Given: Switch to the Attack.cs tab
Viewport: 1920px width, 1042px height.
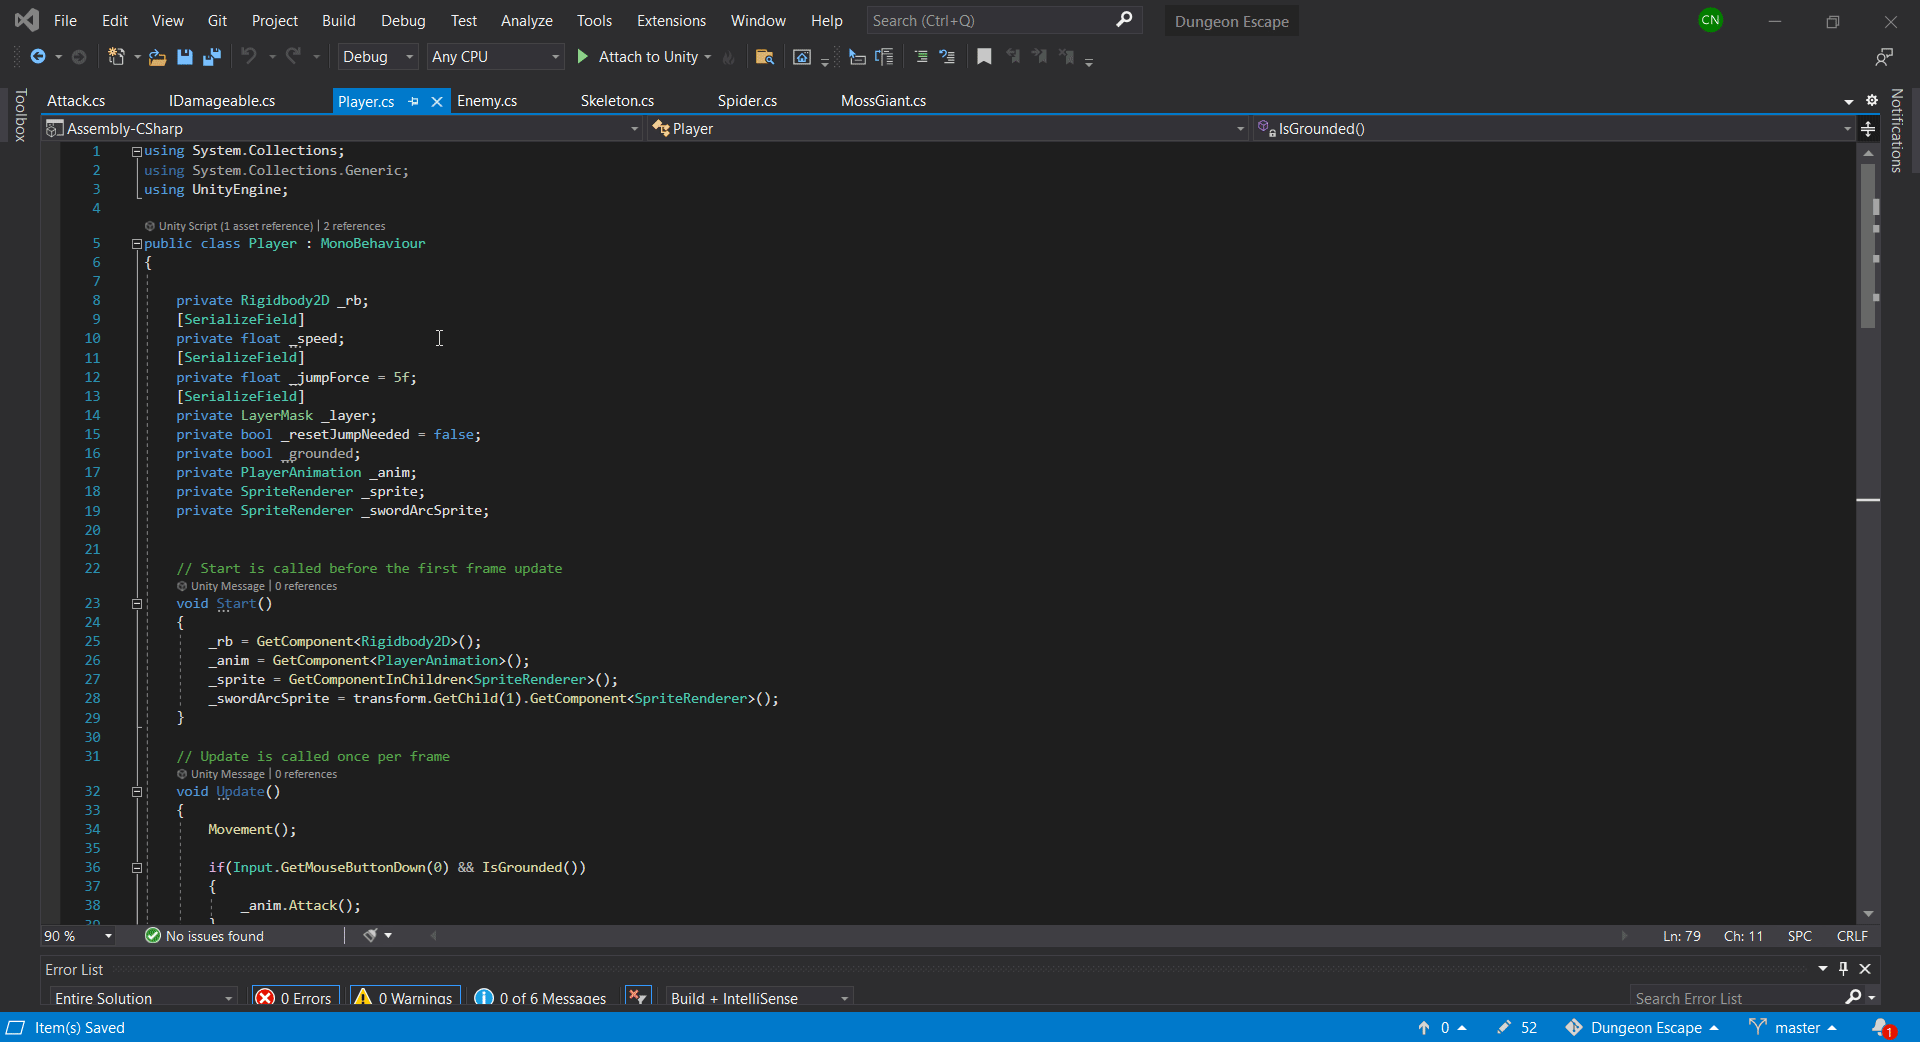Looking at the screenshot, I should 76,101.
